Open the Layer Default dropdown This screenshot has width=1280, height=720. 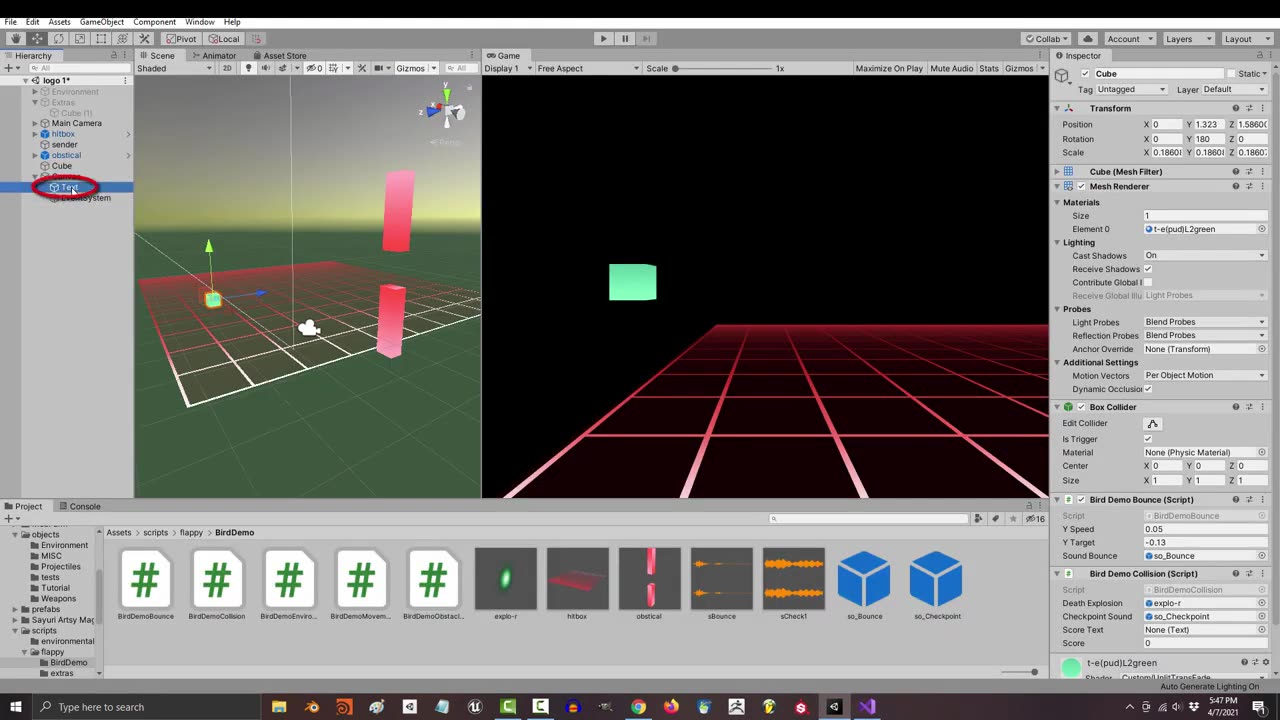tap(1235, 89)
